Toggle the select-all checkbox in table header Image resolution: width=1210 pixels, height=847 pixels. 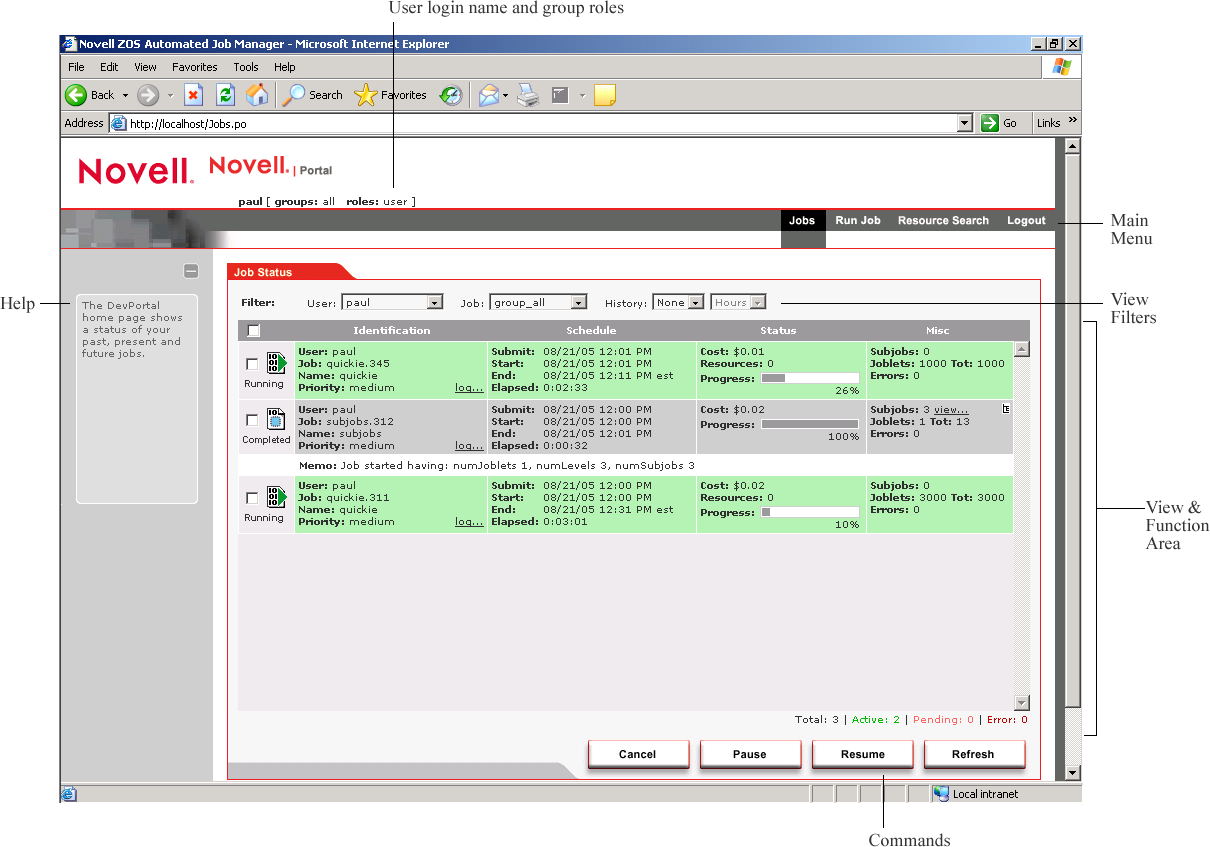pos(254,330)
